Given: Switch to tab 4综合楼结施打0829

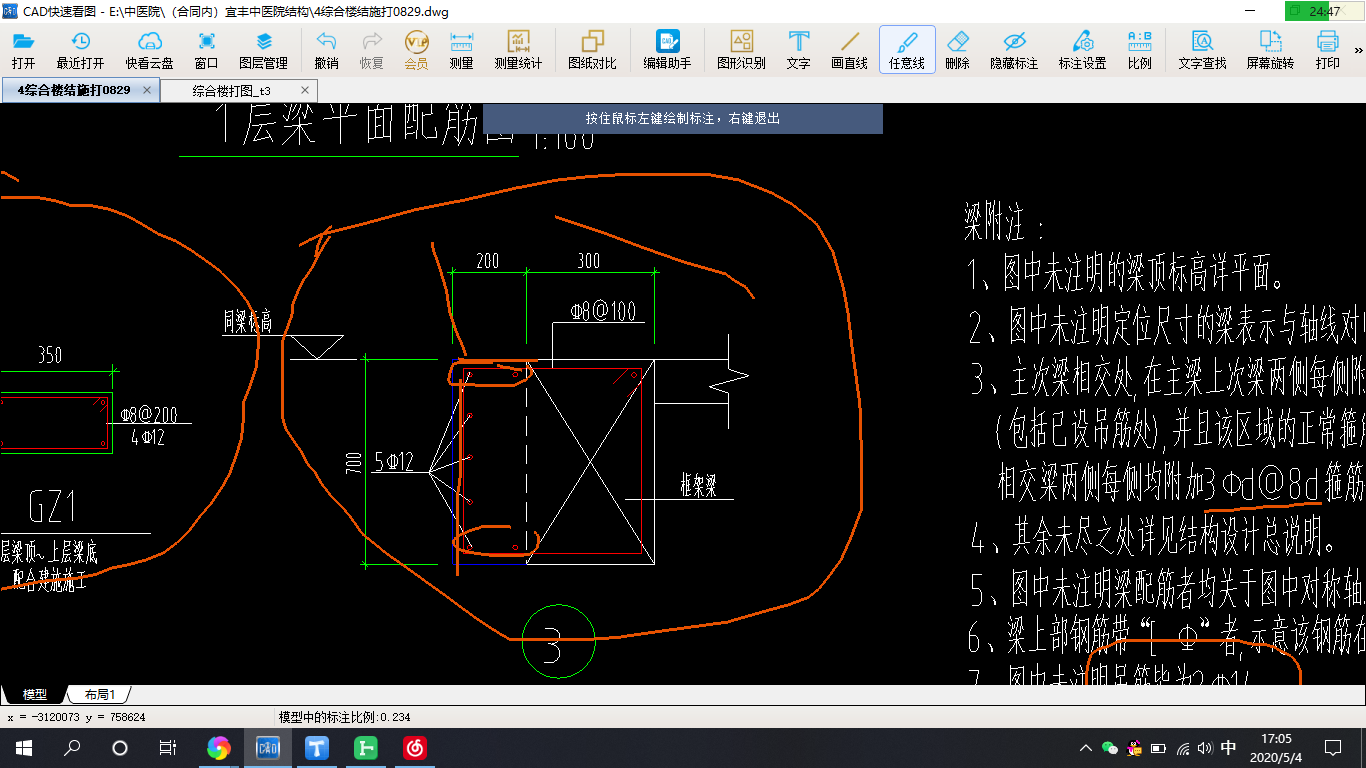Looking at the screenshot, I should [74, 90].
